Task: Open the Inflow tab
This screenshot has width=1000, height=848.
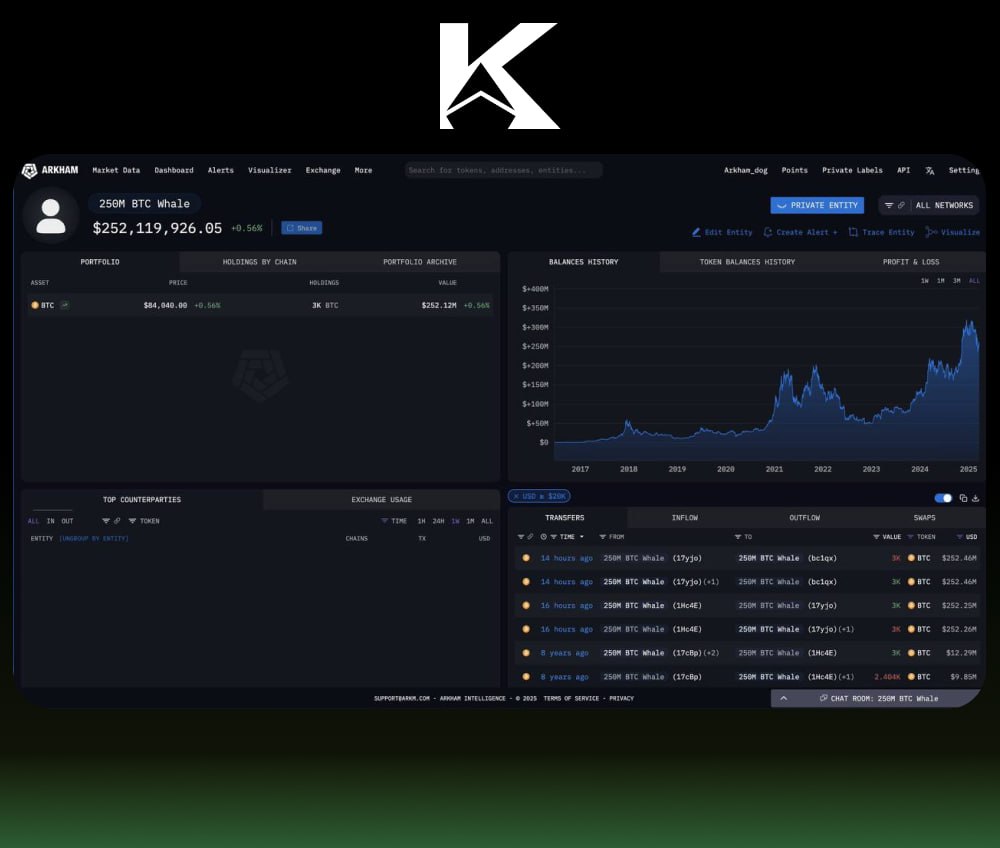Action: click(x=685, y=518)
